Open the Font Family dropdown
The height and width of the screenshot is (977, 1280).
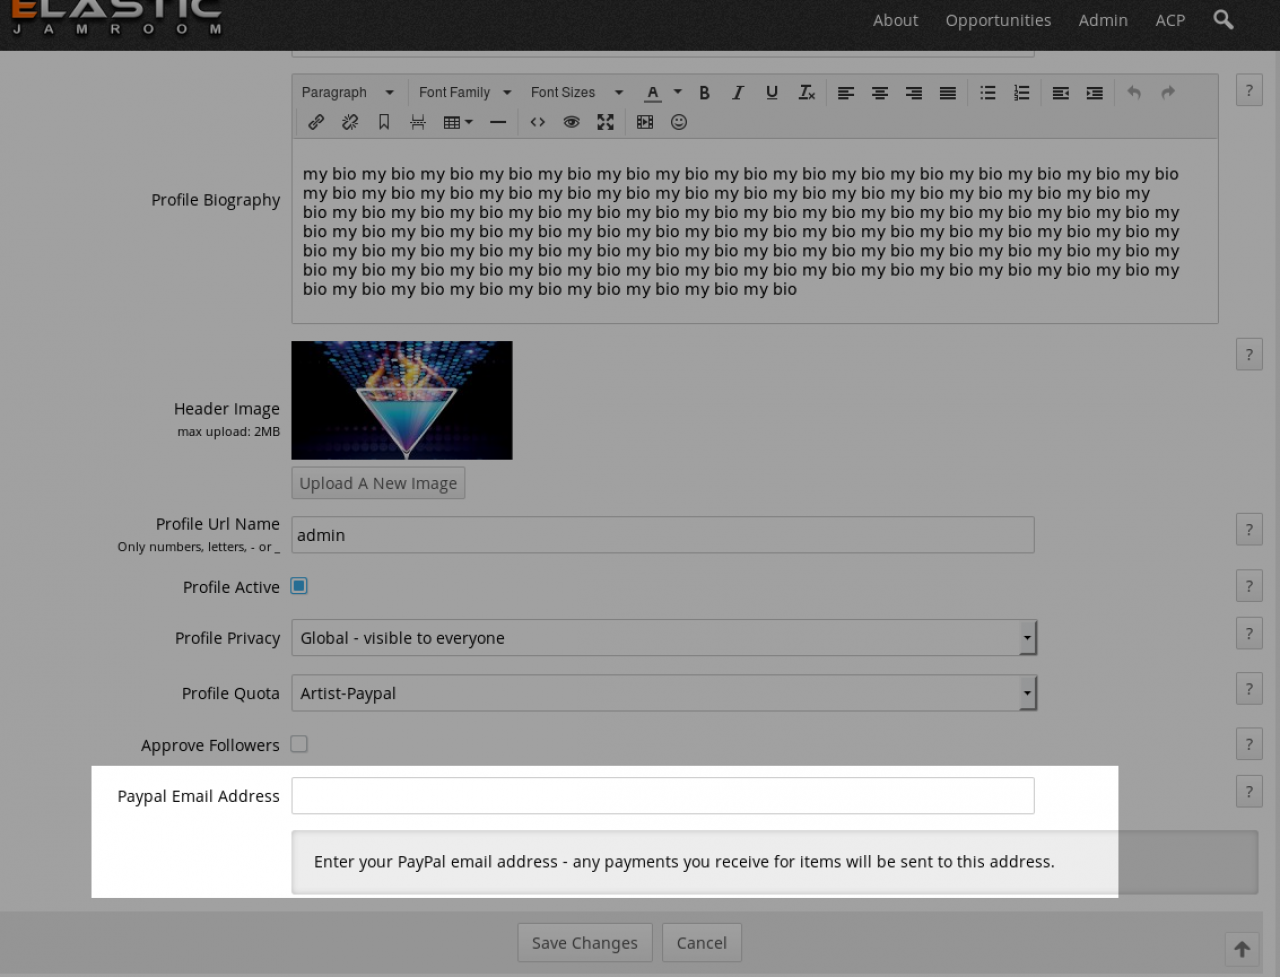coord(465,92)
